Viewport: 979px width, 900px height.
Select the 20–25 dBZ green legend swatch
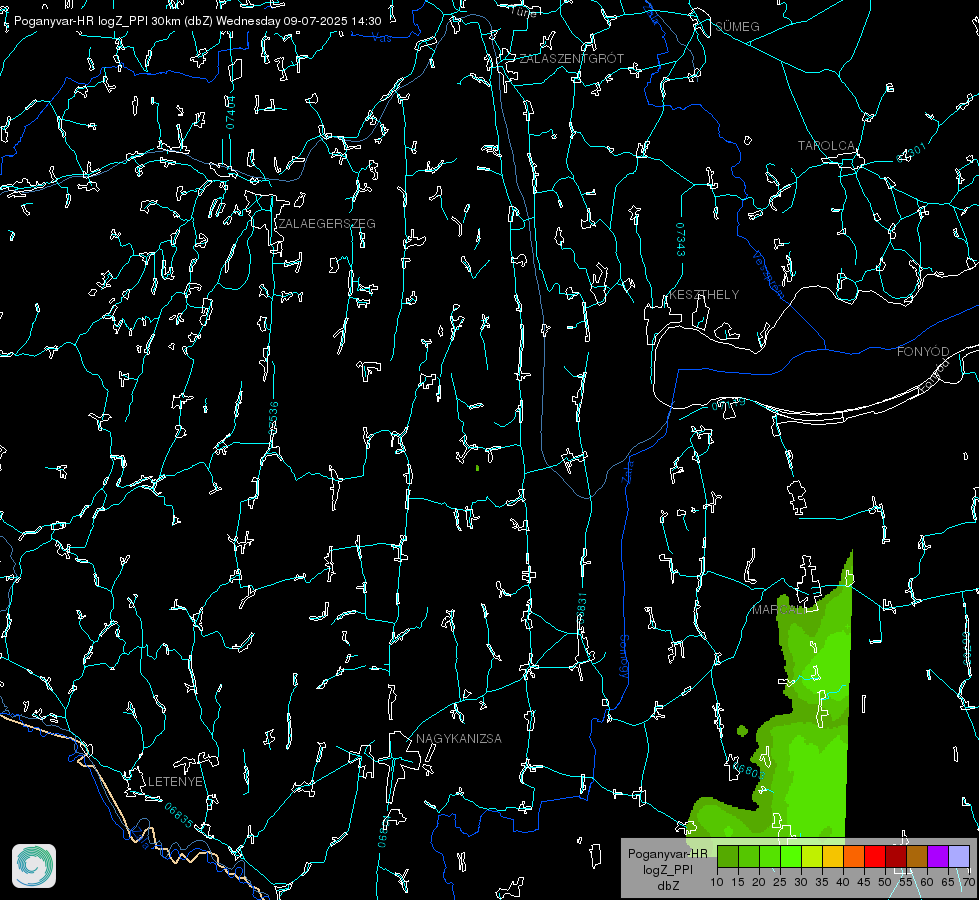pyautogui.click(x=770, y=856)
